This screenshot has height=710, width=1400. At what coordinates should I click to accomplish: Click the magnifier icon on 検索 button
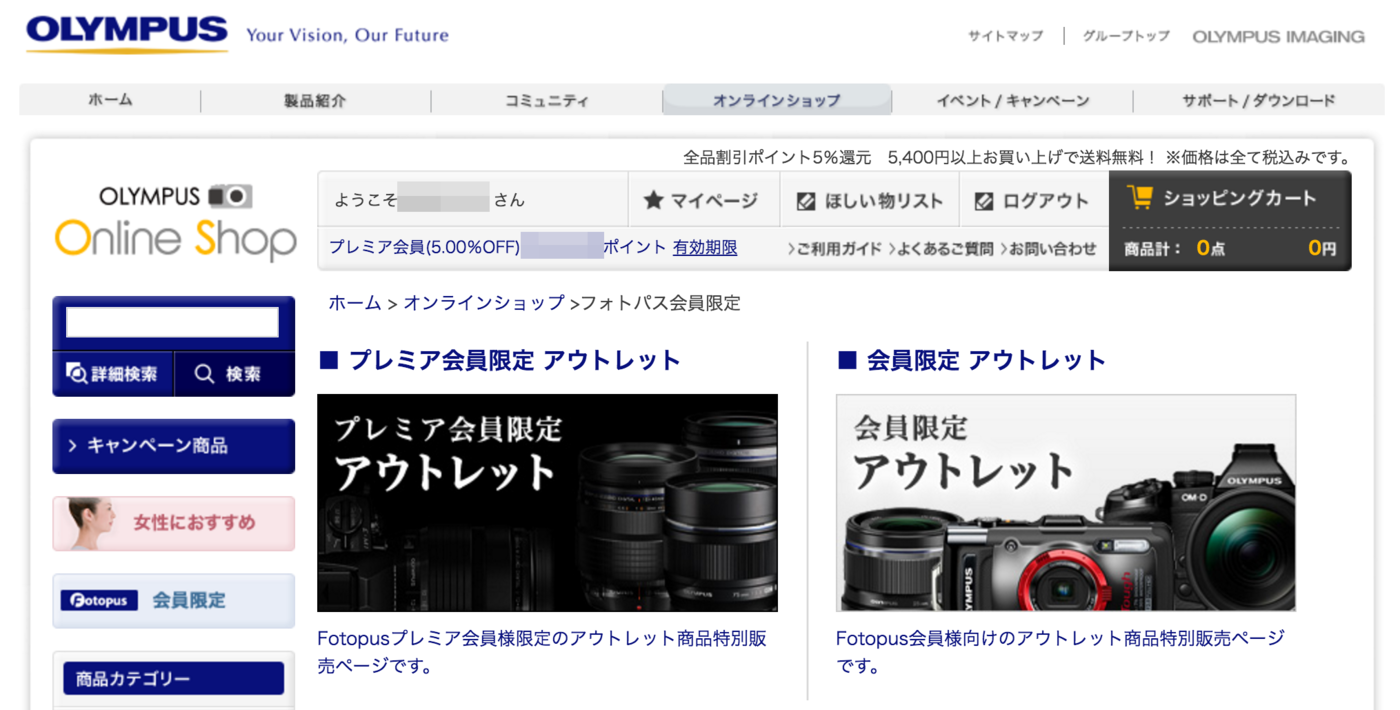pyautogui.click(x=204, y=374)
